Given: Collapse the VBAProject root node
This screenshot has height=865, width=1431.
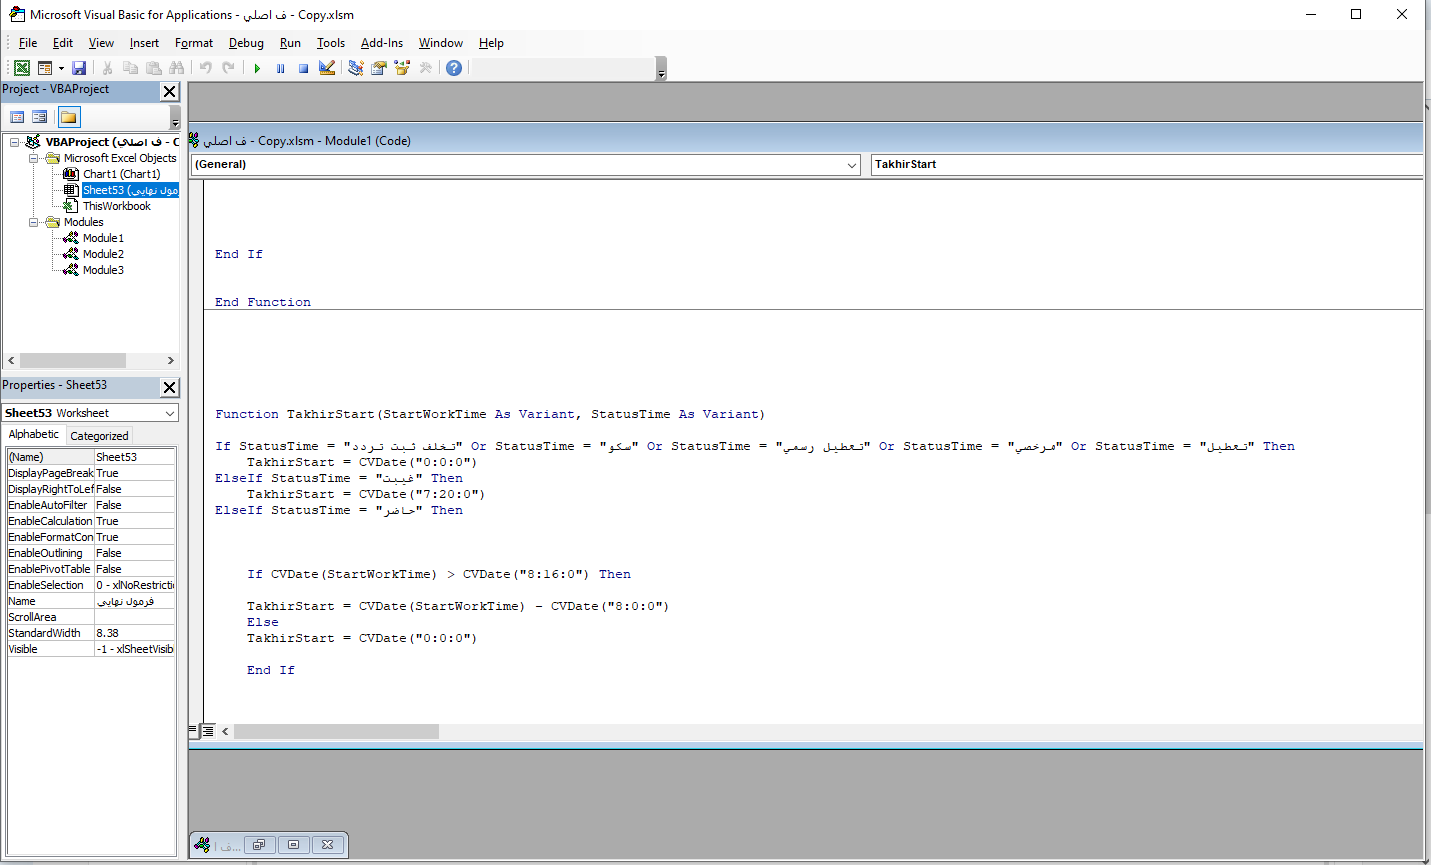Looking at the screenshot, I should (x=15, y=142).
